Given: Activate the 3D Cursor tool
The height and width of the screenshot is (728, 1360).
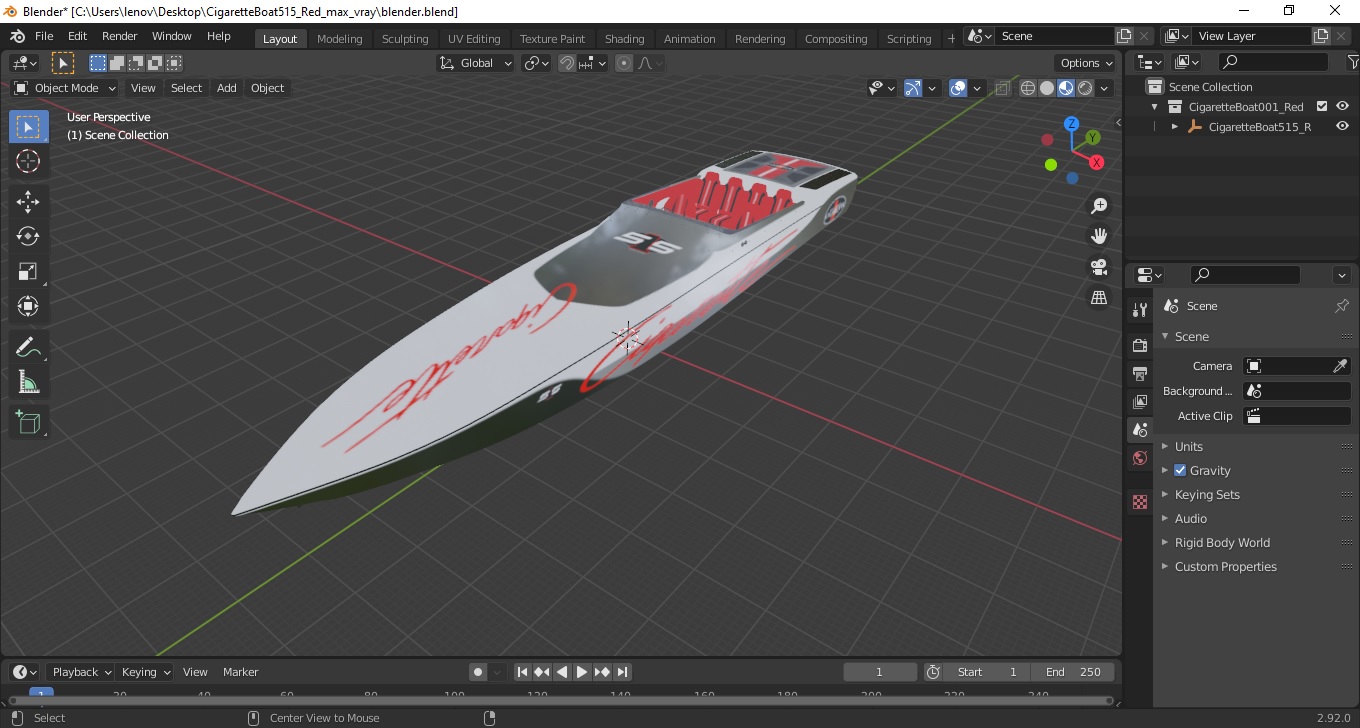Looking at the screenshot, I should pos(28,161).
